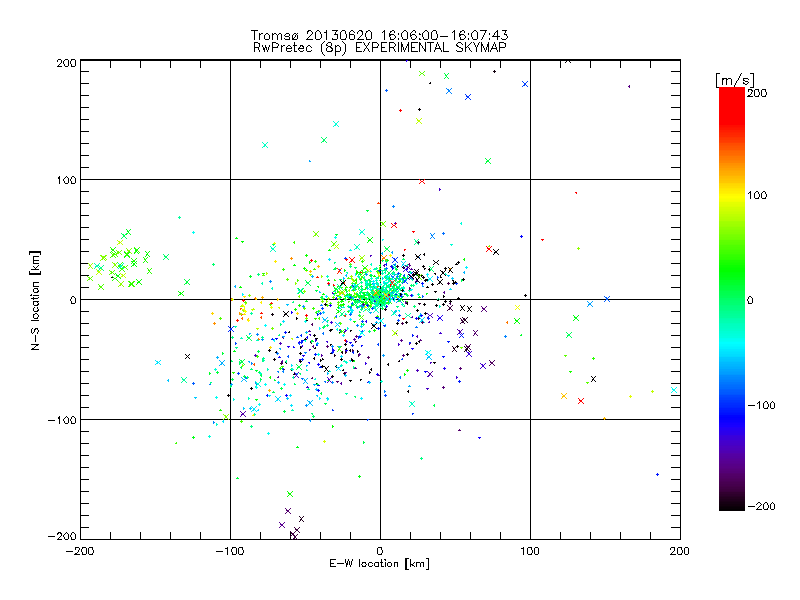
Task: Click the "N-S location [km]" axis label
Action: pos(35,300)
